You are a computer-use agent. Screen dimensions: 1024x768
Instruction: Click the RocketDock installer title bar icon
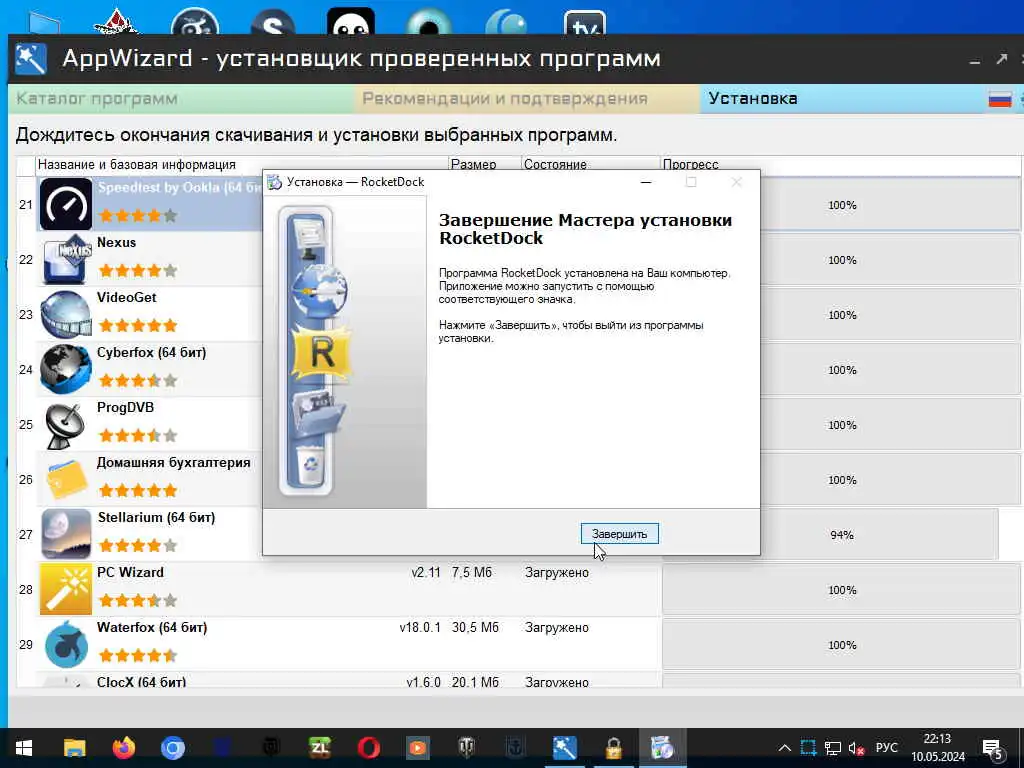coord(275,182)
